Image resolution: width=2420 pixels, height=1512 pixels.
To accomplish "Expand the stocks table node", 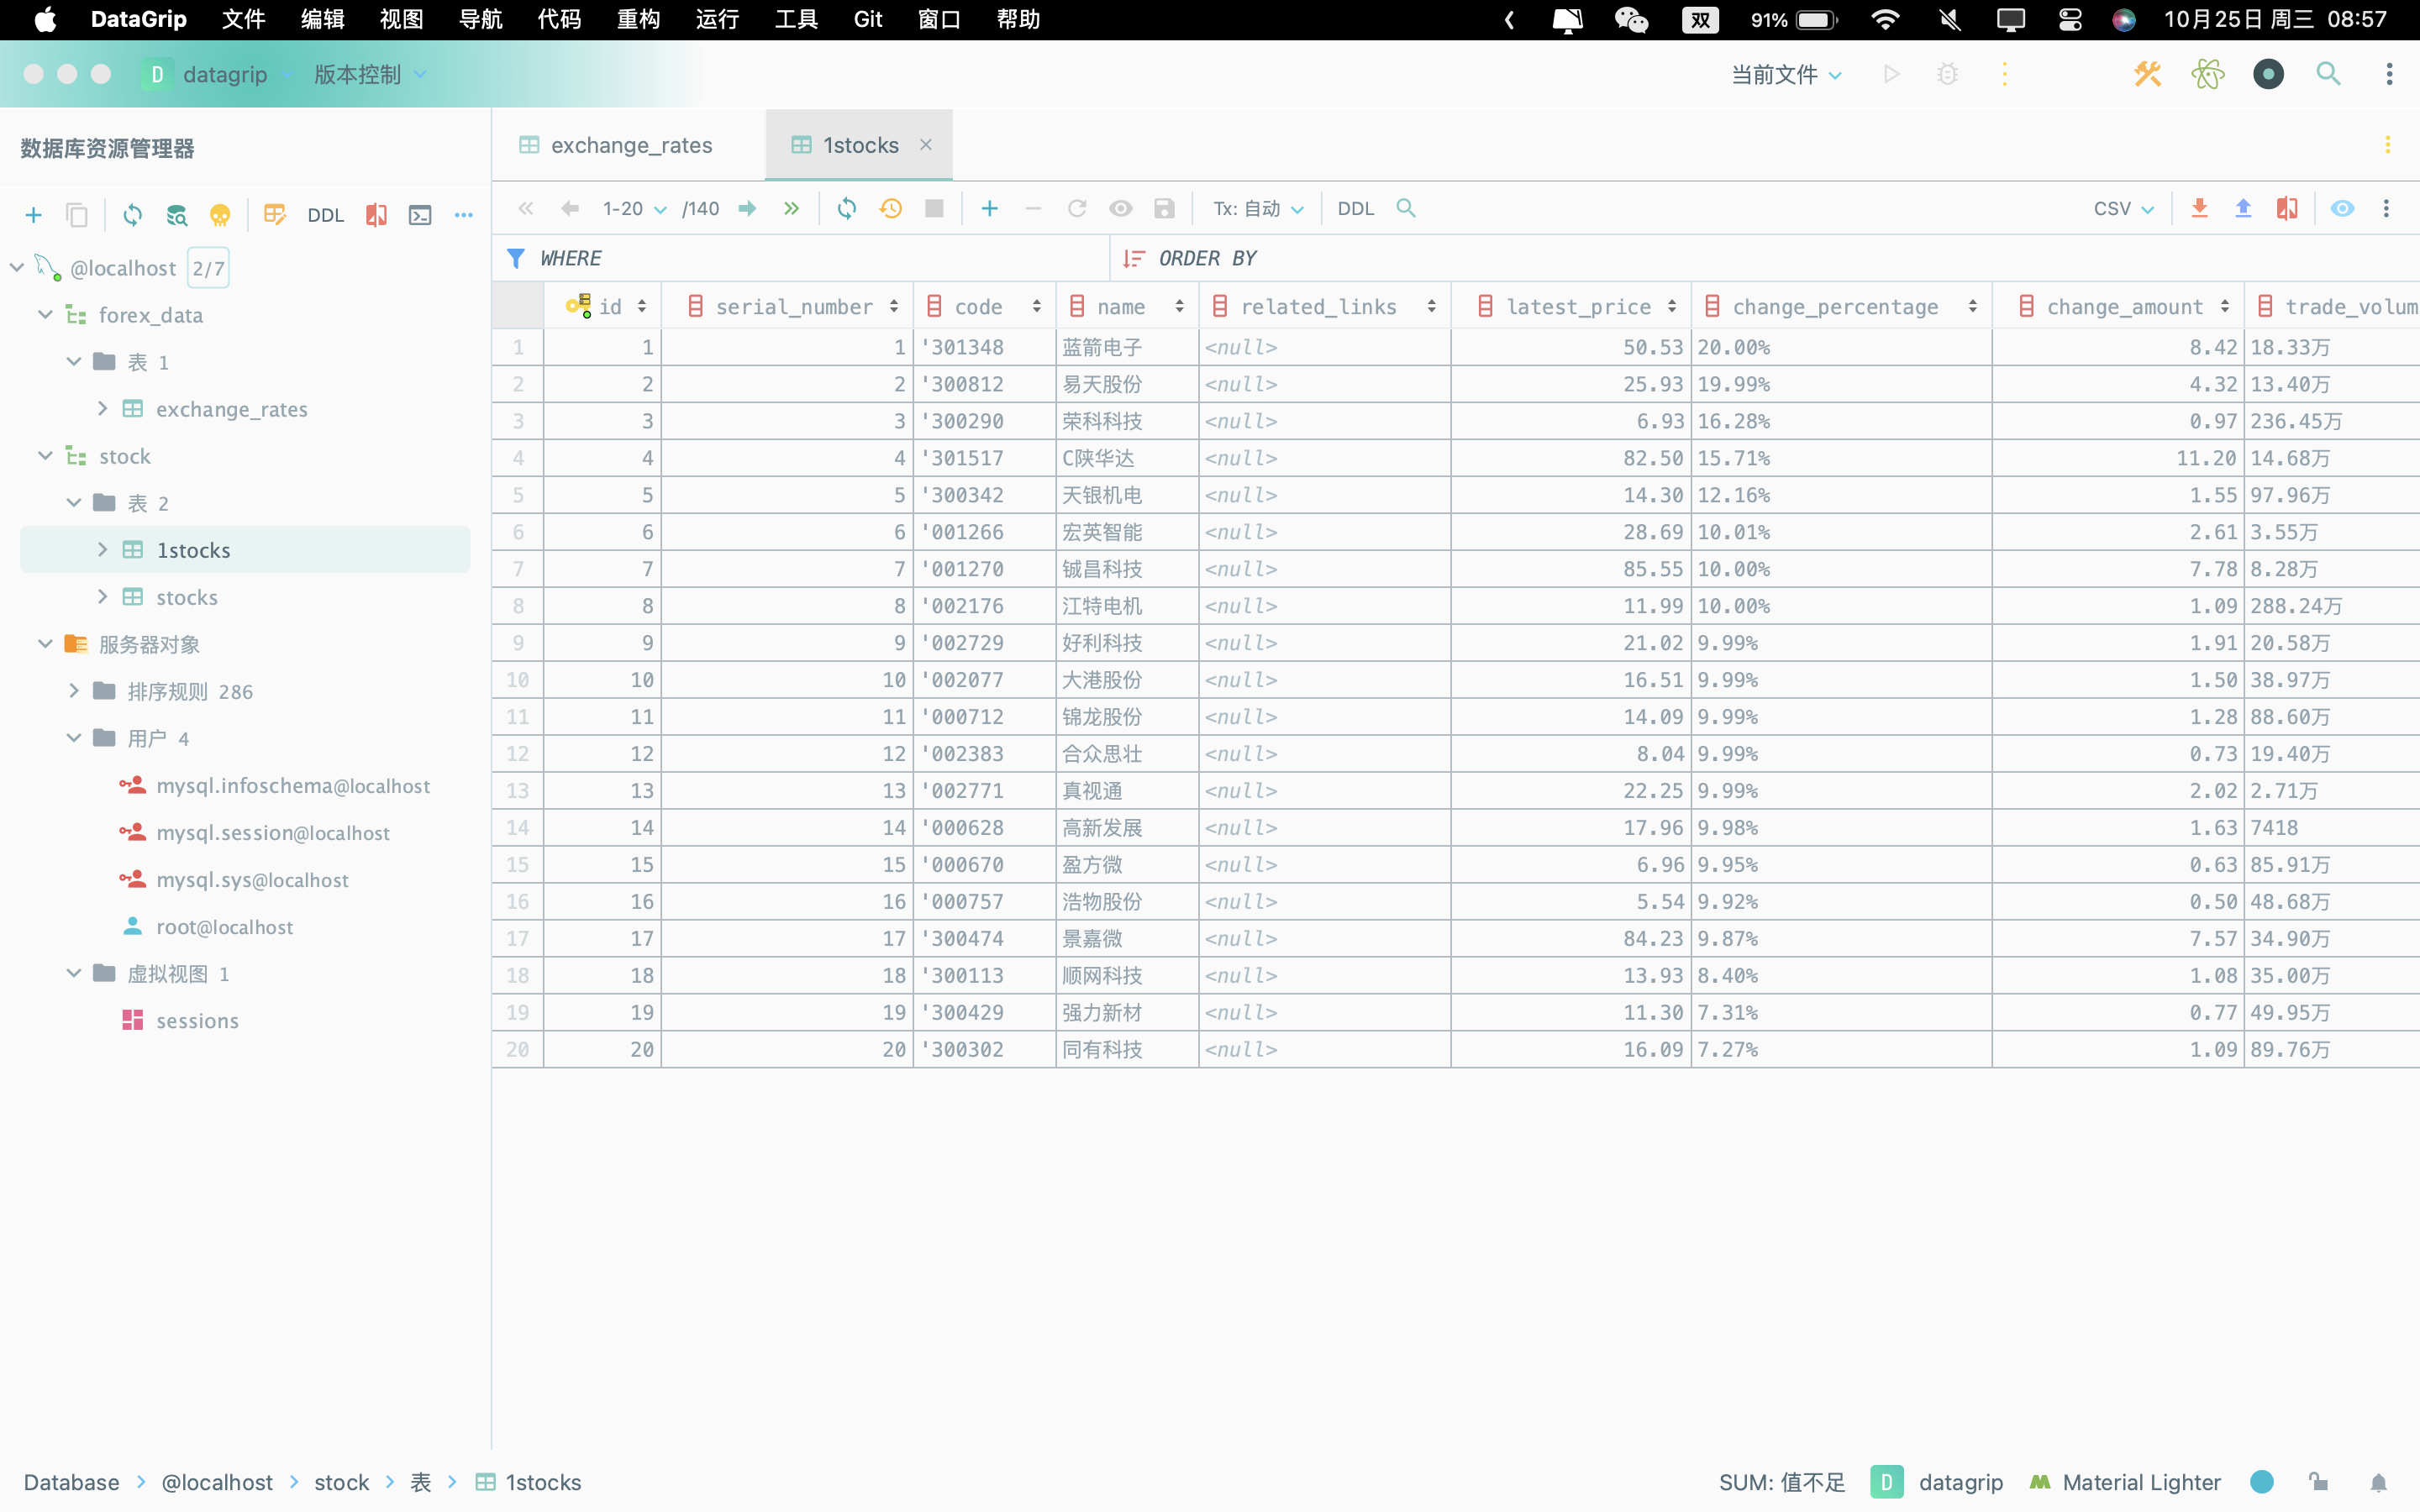I will (x=102, y=597).
